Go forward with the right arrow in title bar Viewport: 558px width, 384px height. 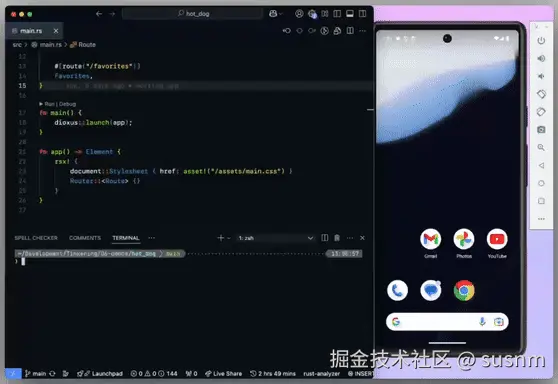click(112, 14)
